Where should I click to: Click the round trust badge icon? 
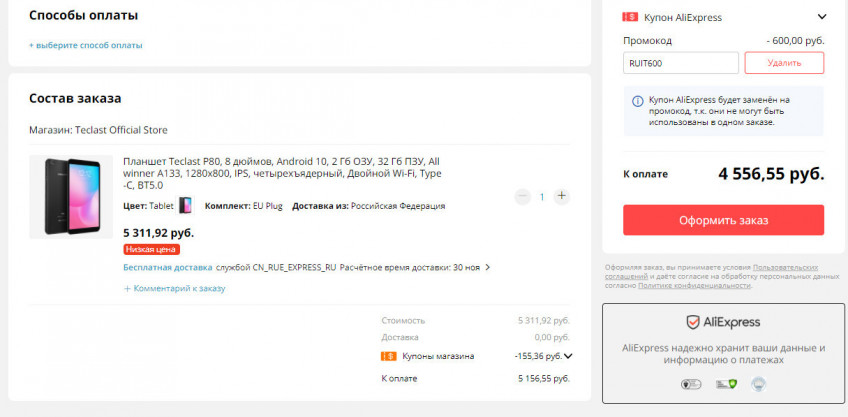(x=759, y=384)
